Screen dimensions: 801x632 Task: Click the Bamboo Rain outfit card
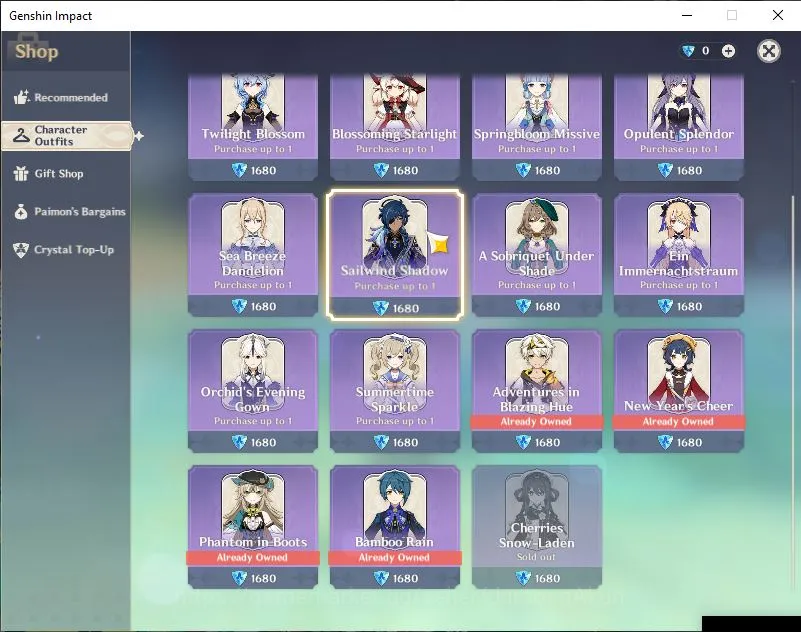[x=395, y=527]
